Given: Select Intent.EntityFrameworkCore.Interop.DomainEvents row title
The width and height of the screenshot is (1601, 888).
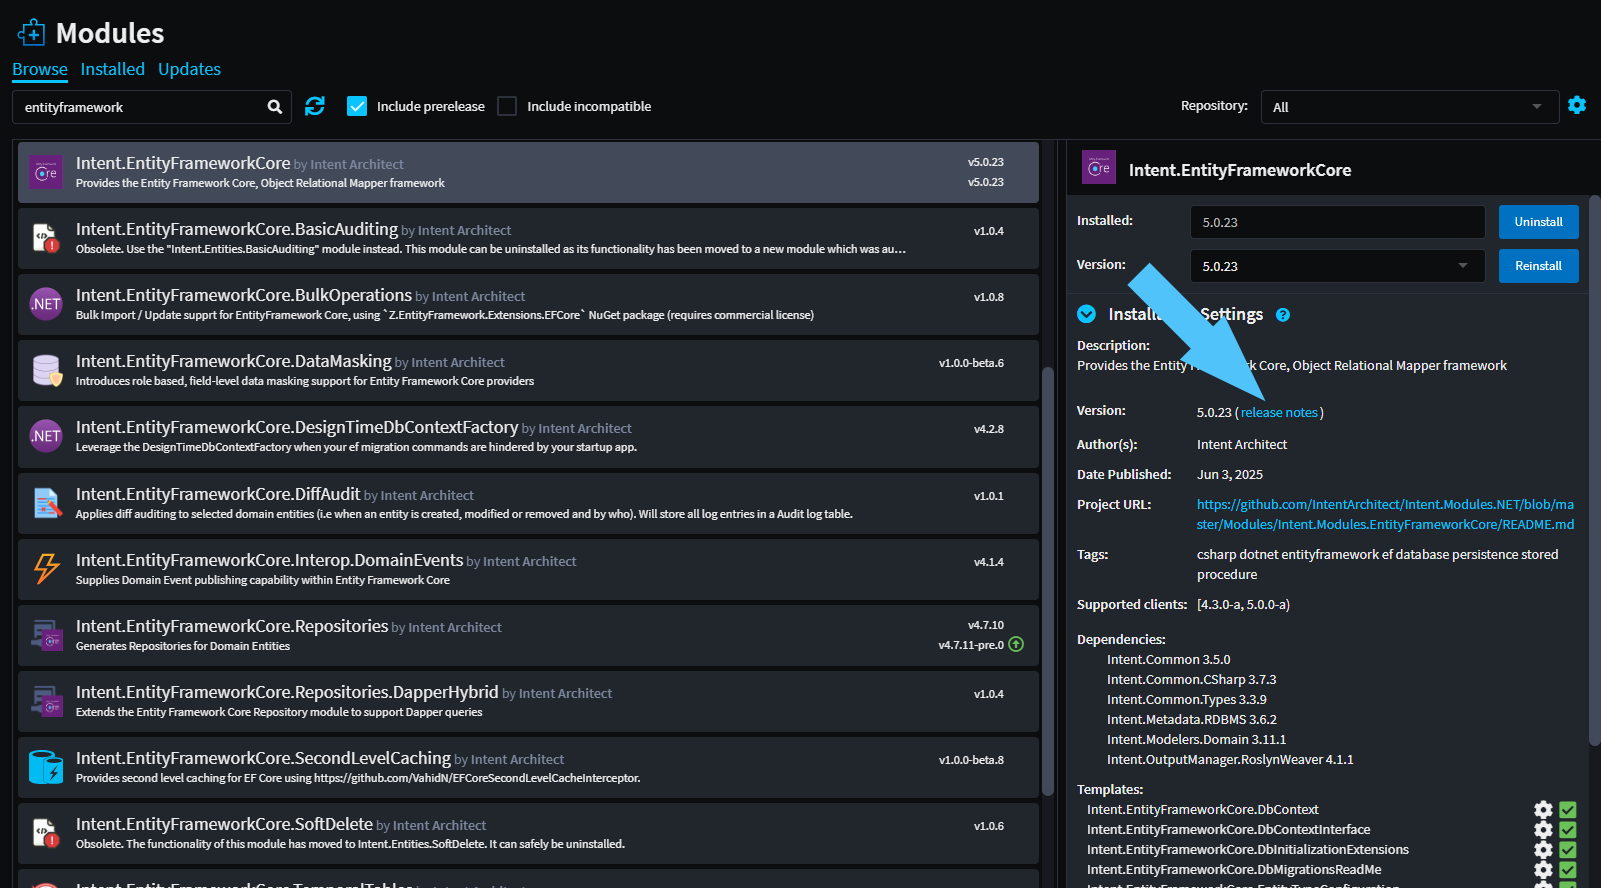Looking at the screenshot, I should click(270, 560).
